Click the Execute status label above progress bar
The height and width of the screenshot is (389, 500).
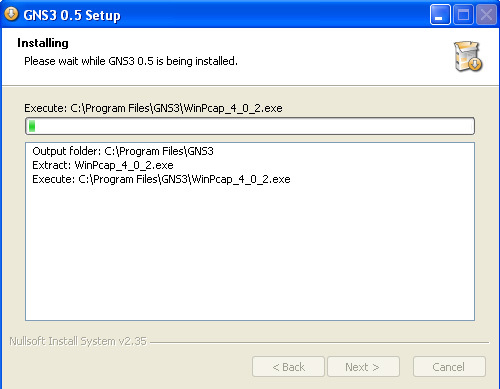coord(153,108)
